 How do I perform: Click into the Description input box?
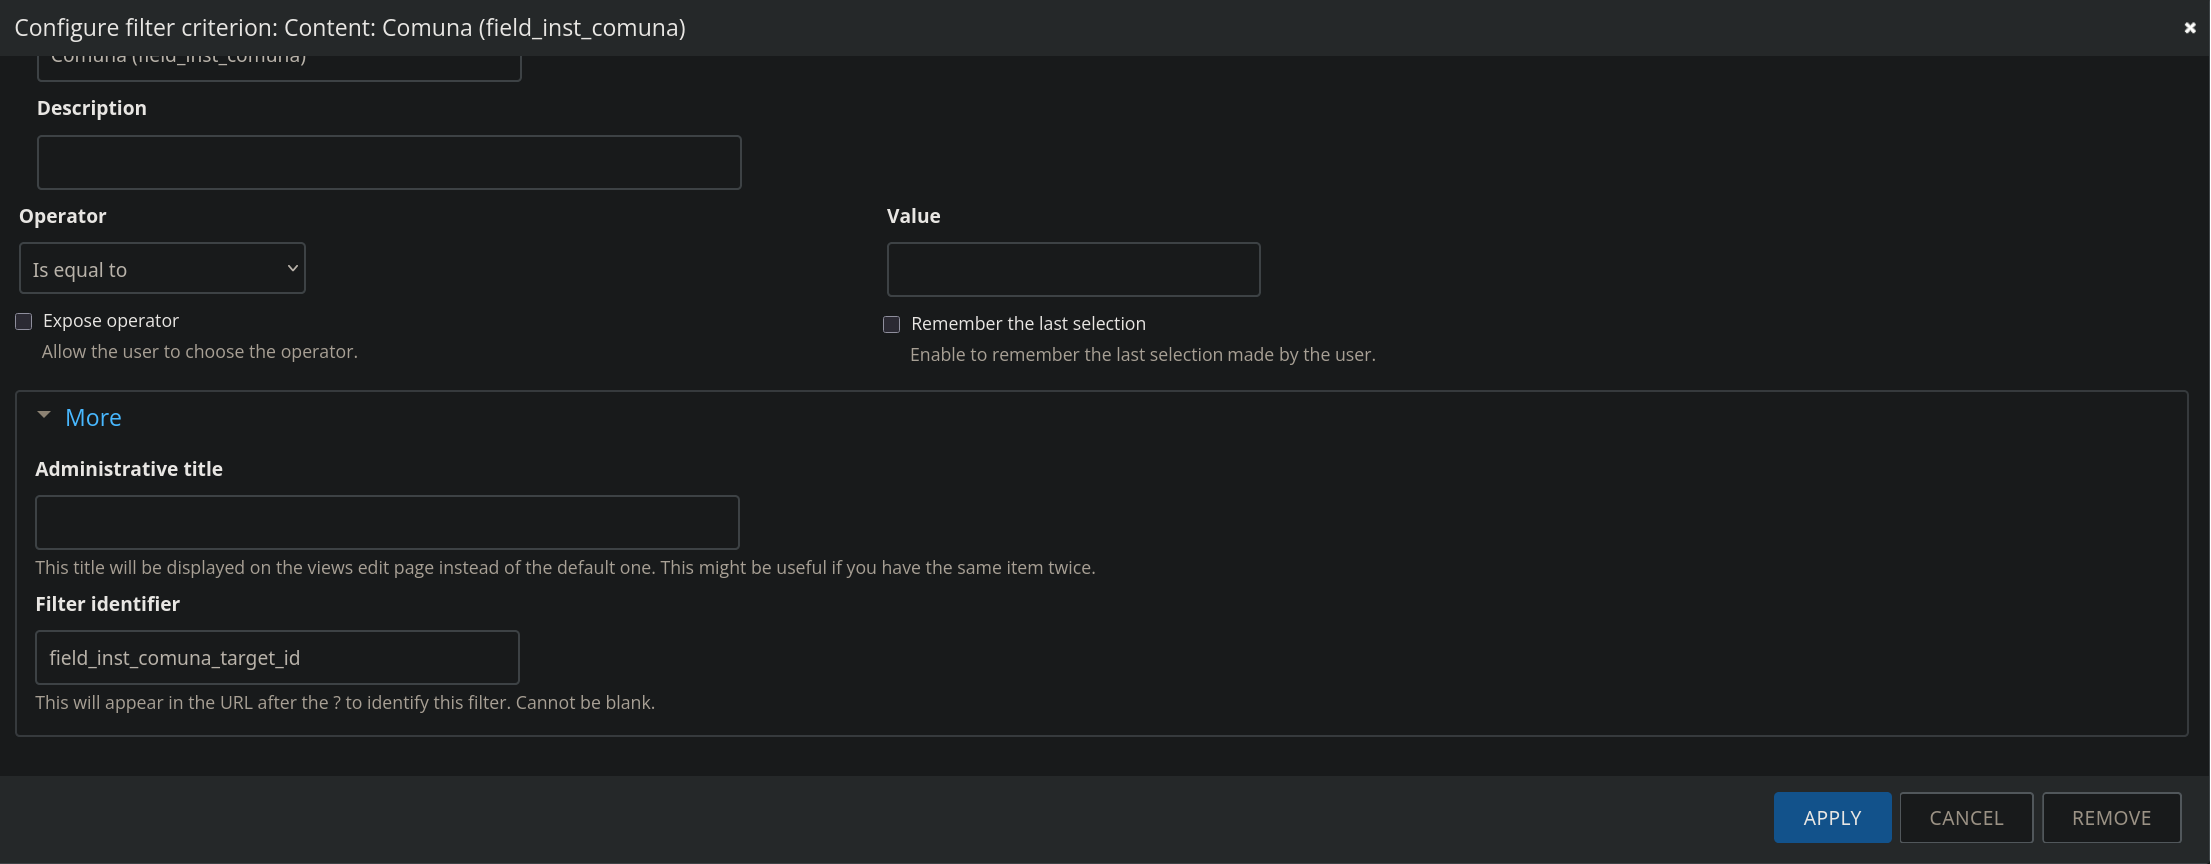[389, 163]
